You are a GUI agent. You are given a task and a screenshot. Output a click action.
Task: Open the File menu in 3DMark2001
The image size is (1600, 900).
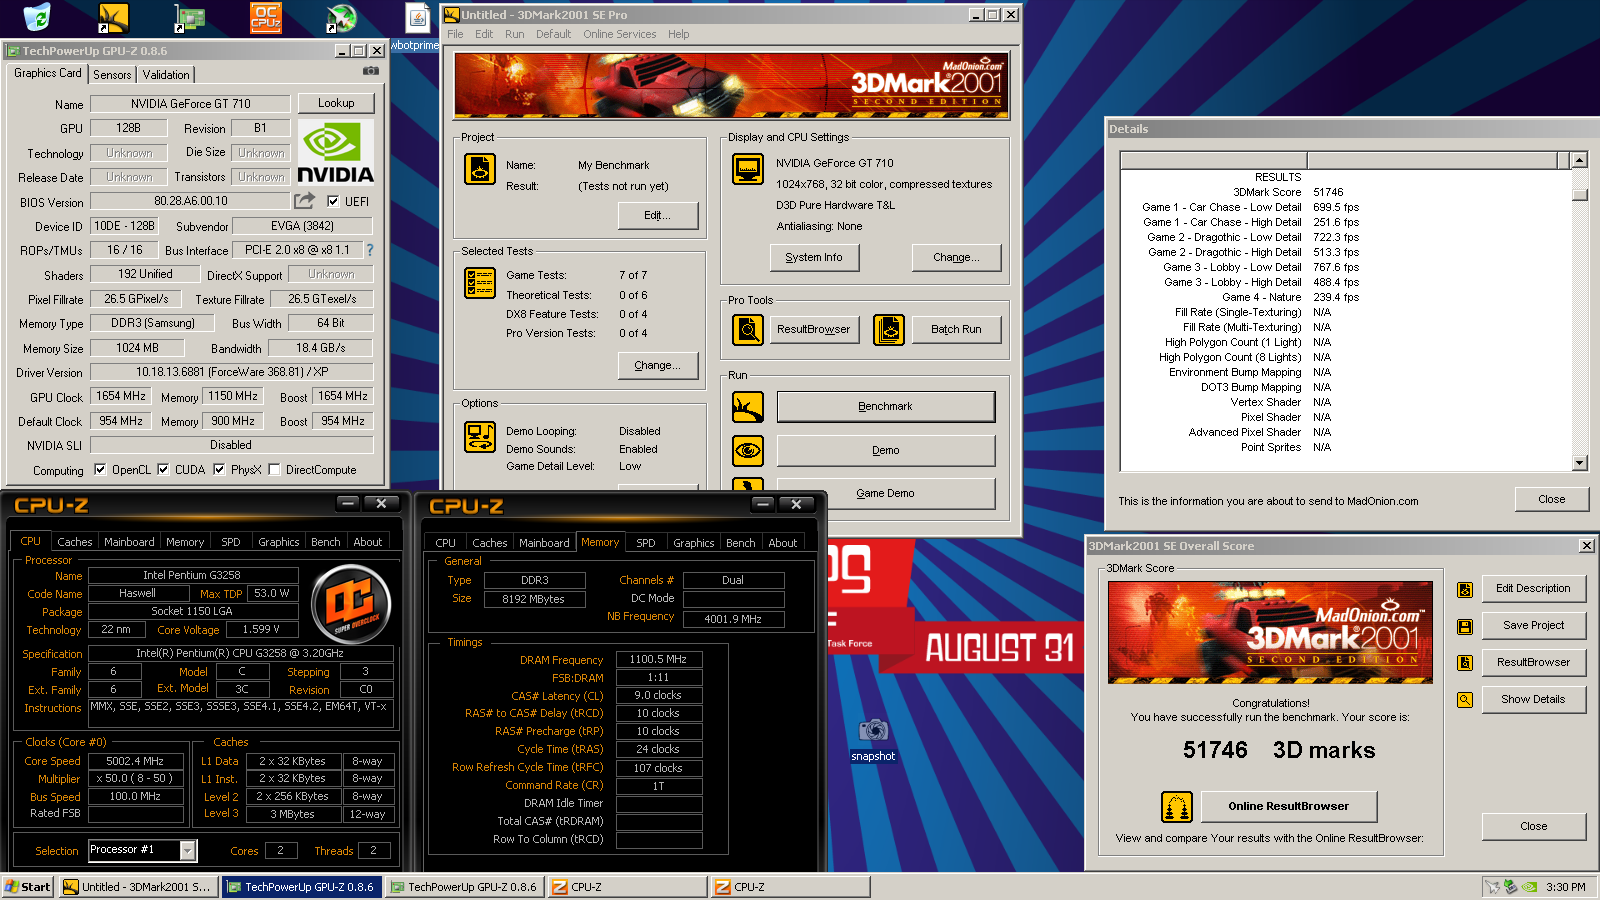tap(455, 34)
